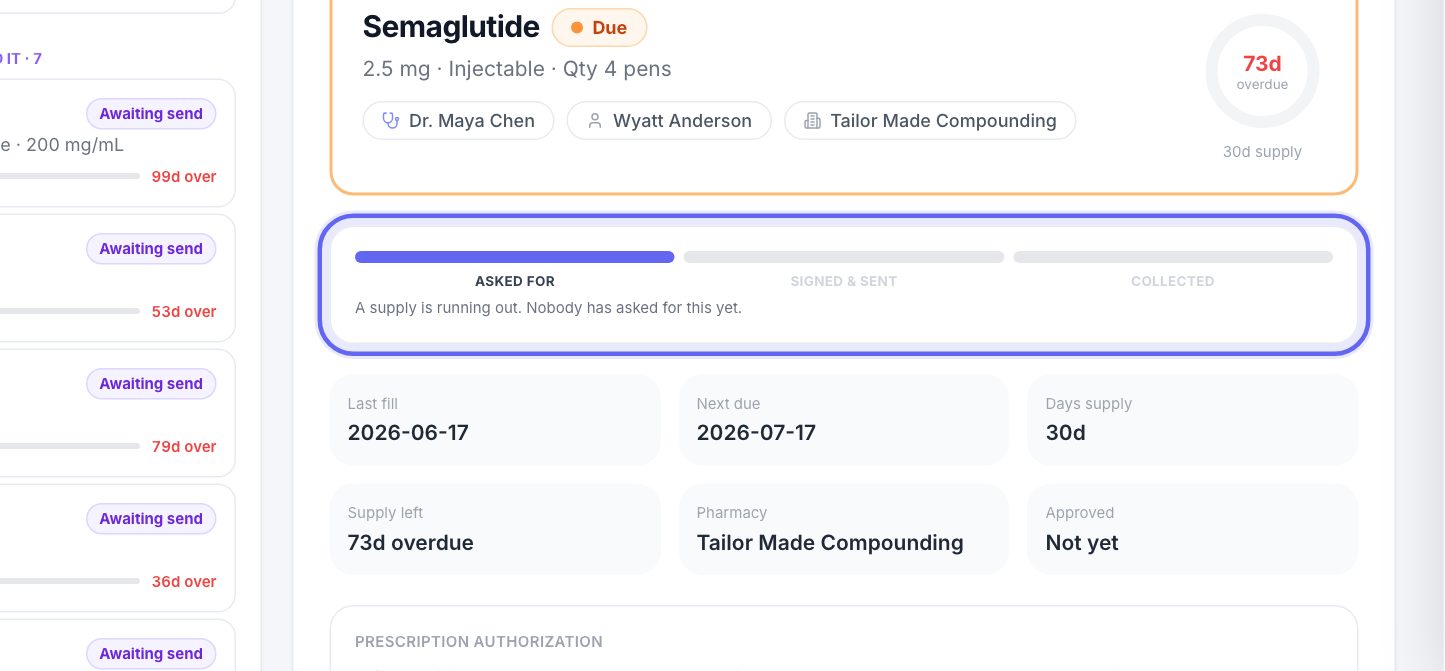The height and width of the screenshot is (671, 1445).
Task: Select the Asked For progress step
Action: point(514,270)
